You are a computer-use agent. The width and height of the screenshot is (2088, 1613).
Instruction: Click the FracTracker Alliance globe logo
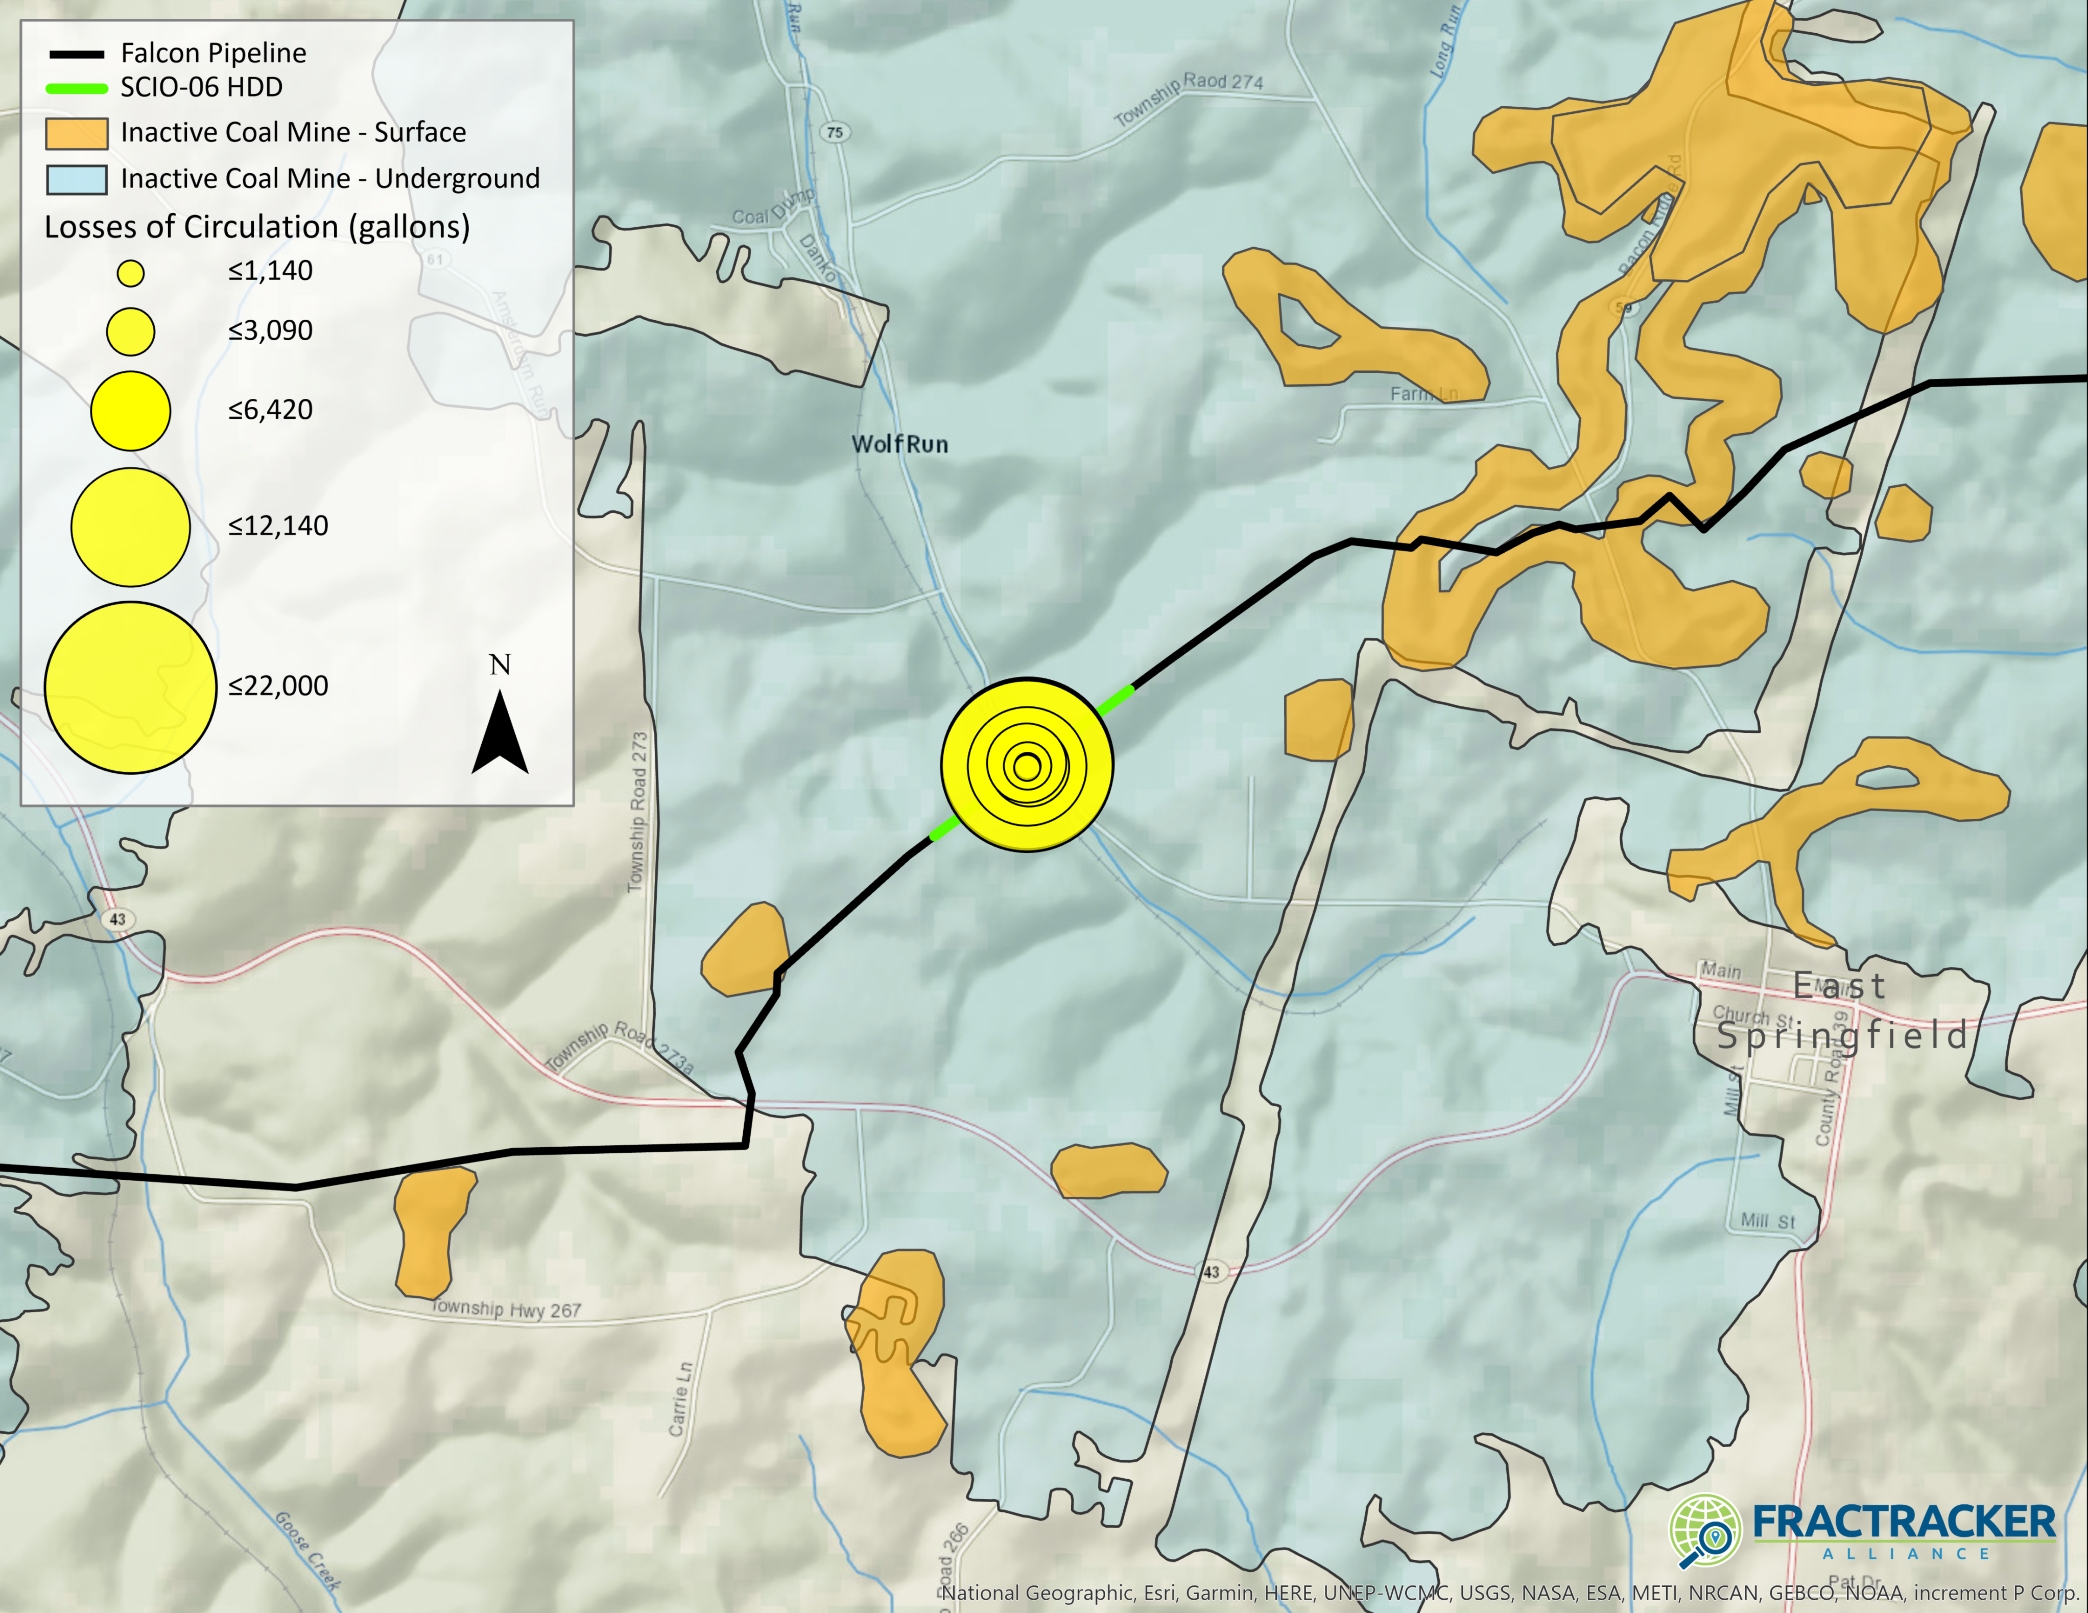pyautogui.click(x=1705, y=1531)
